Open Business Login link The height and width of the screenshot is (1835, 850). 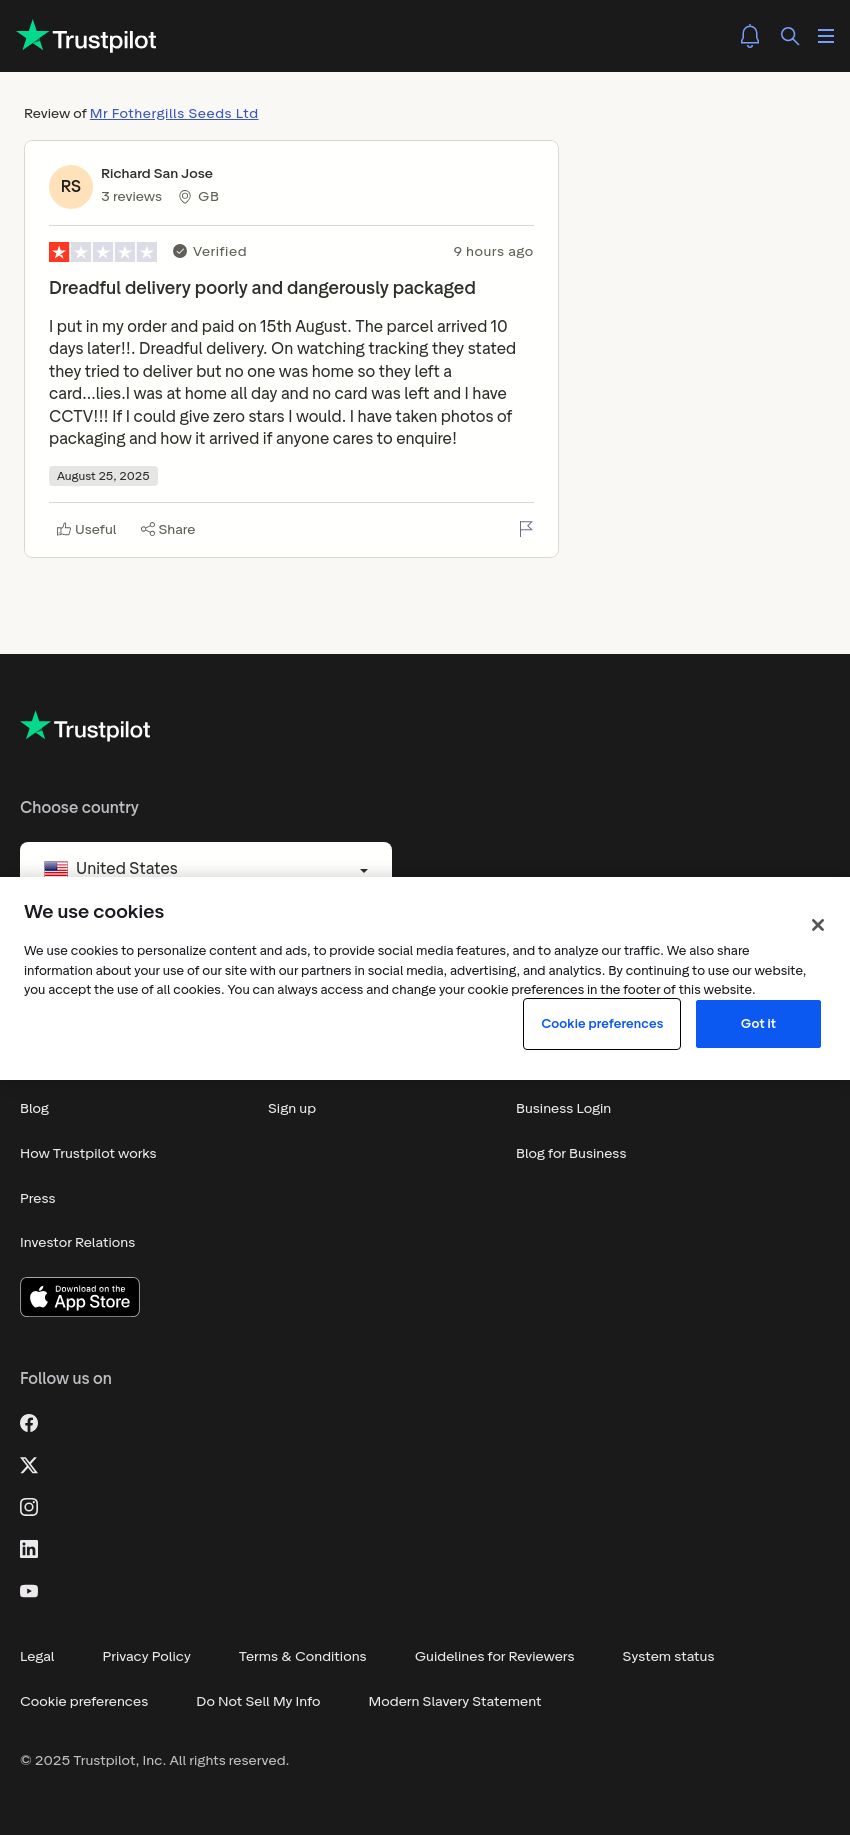tap(563, 1108)
